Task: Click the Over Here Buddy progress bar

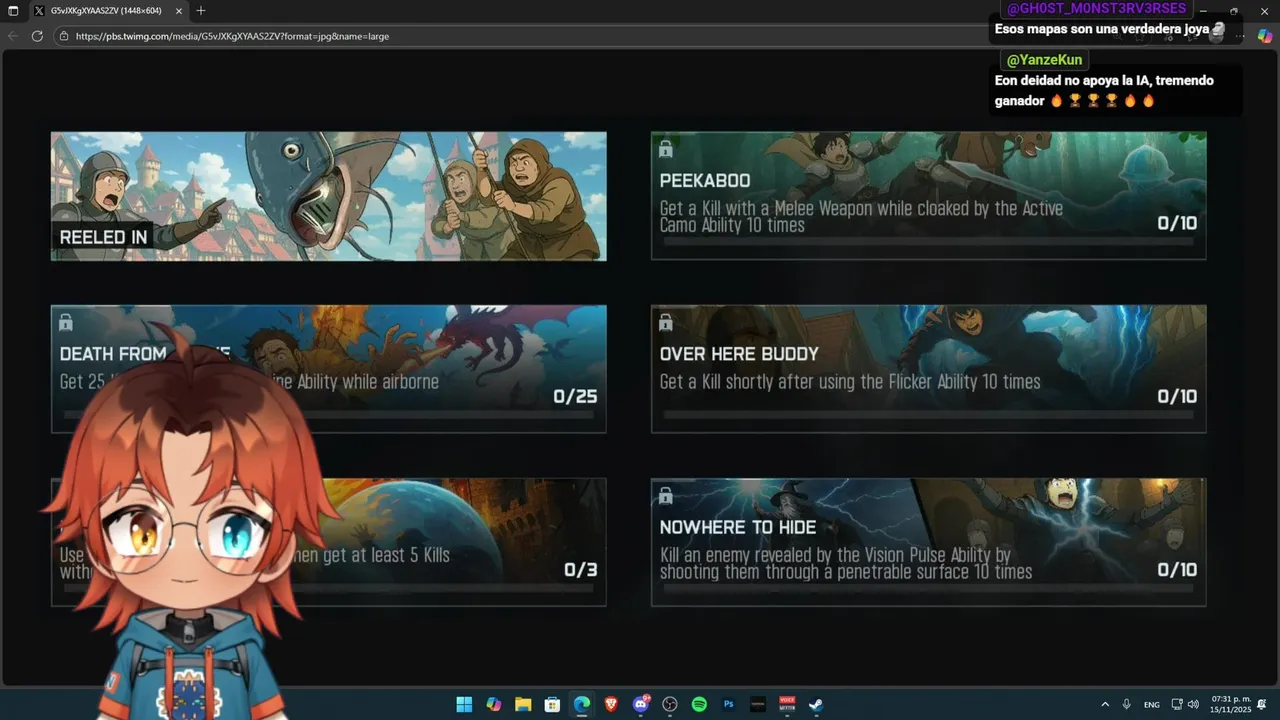Action: coord(928,414)
